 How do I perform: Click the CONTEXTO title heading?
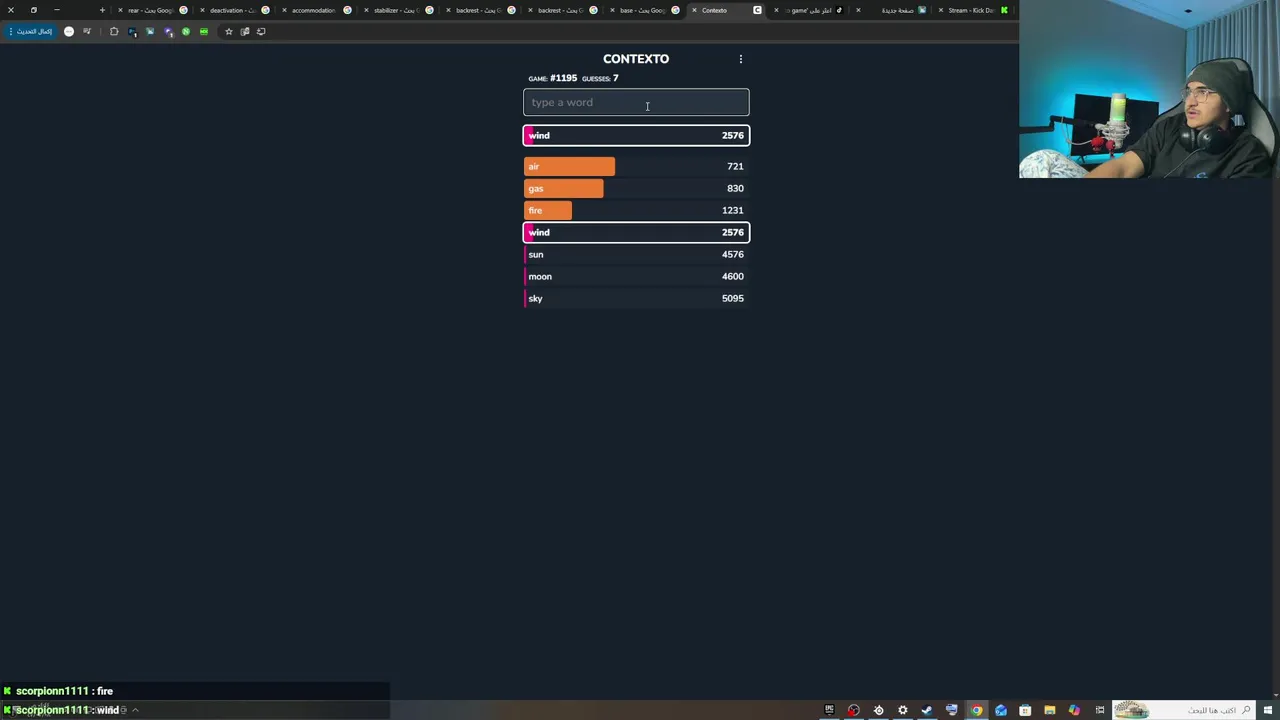pyautogui.click(x=636, y=59)
